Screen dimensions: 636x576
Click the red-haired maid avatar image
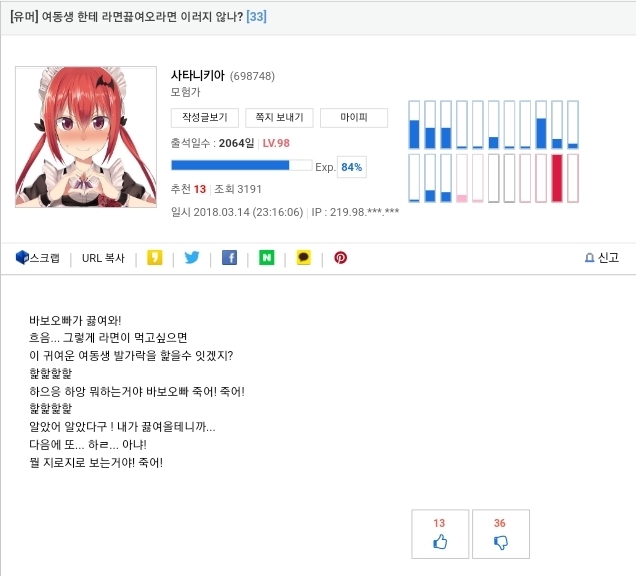click(x=86, y=137)
